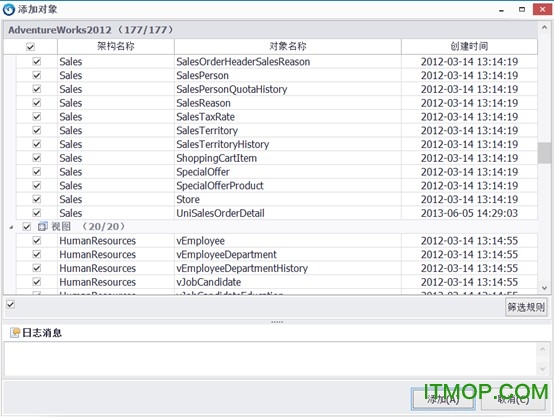The width and height of the screenshot is (554, 417).
Task: Click the 视图 (20/20) group label
Action: tap(88, 227)
